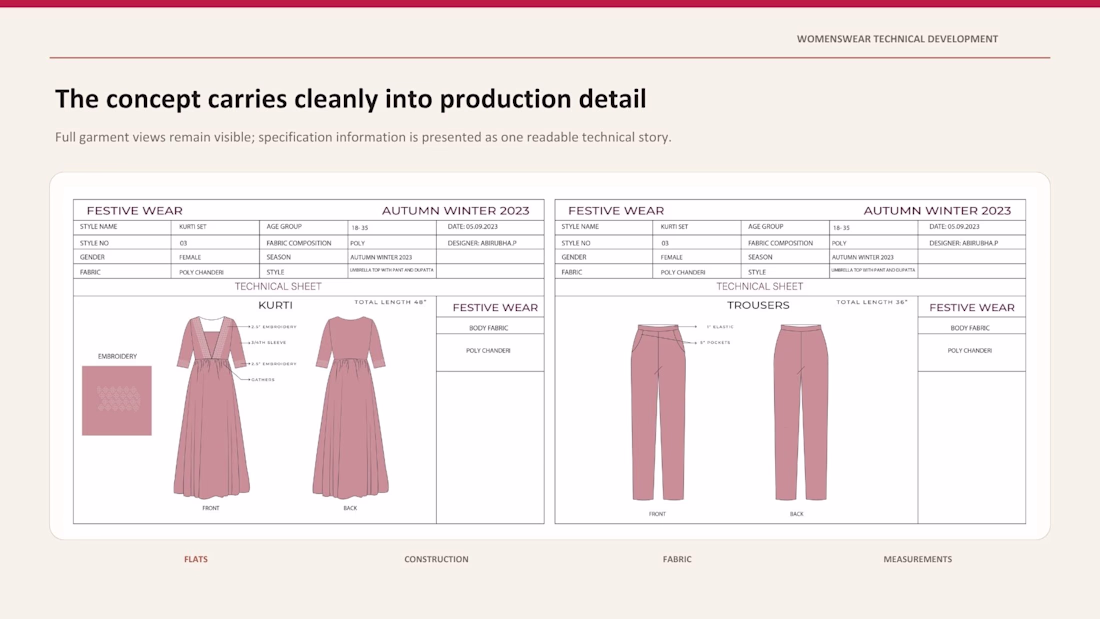Go to the MEASUREMENTS tab
Image resolution: width=1100 pixels, height=619 pixels.
[918, 559]
